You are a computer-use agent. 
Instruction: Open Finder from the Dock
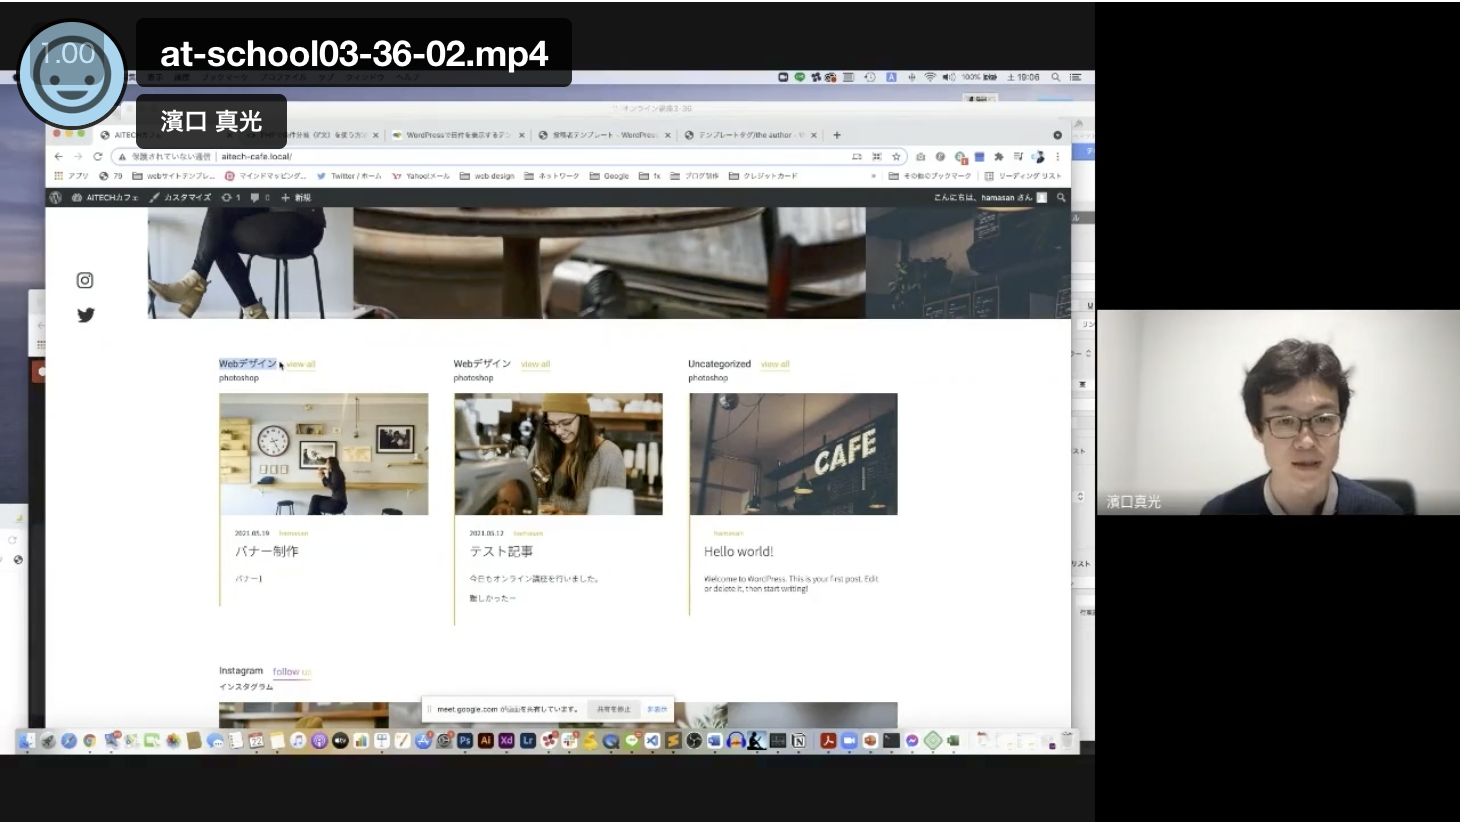coord(27,741)
